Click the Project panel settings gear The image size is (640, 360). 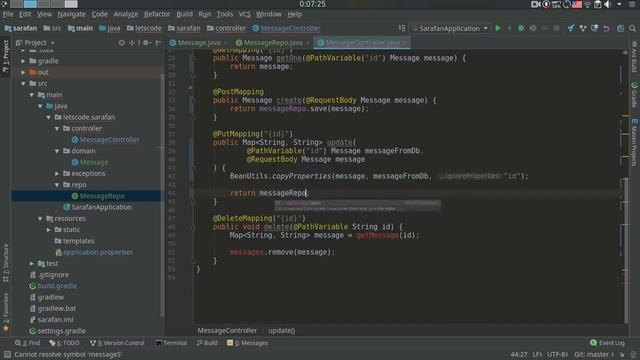(146, 42)
